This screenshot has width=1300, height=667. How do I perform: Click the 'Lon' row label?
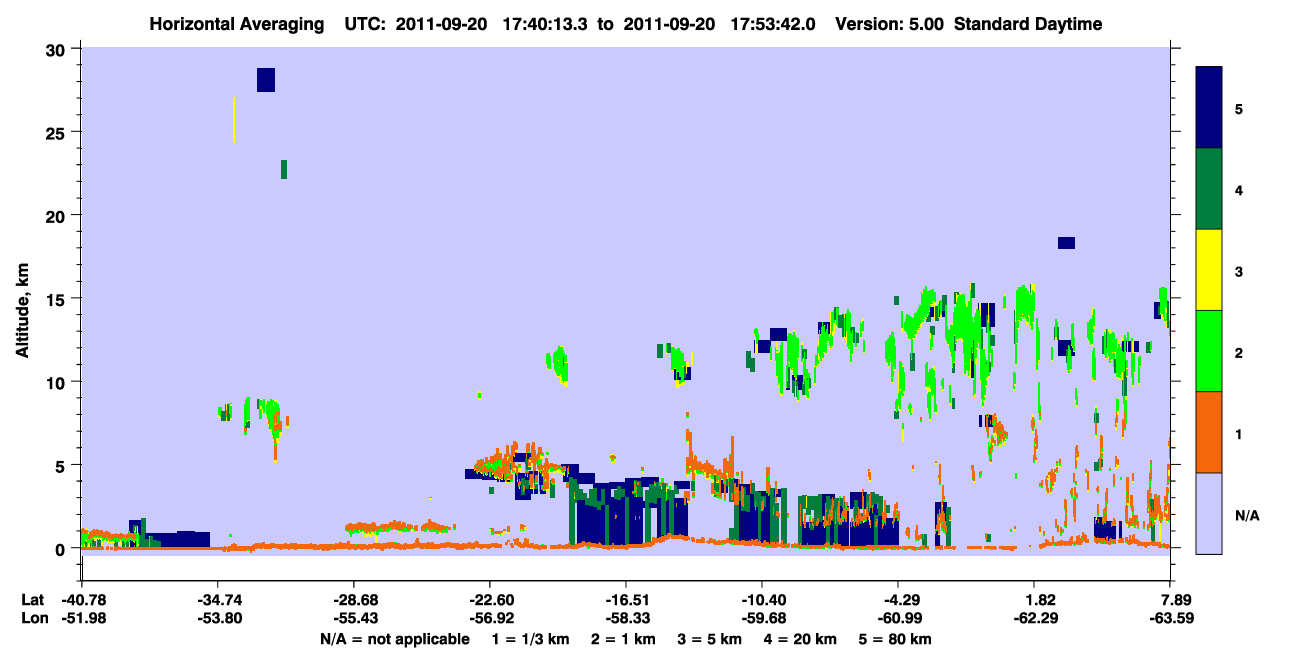[x=34, y=618]
